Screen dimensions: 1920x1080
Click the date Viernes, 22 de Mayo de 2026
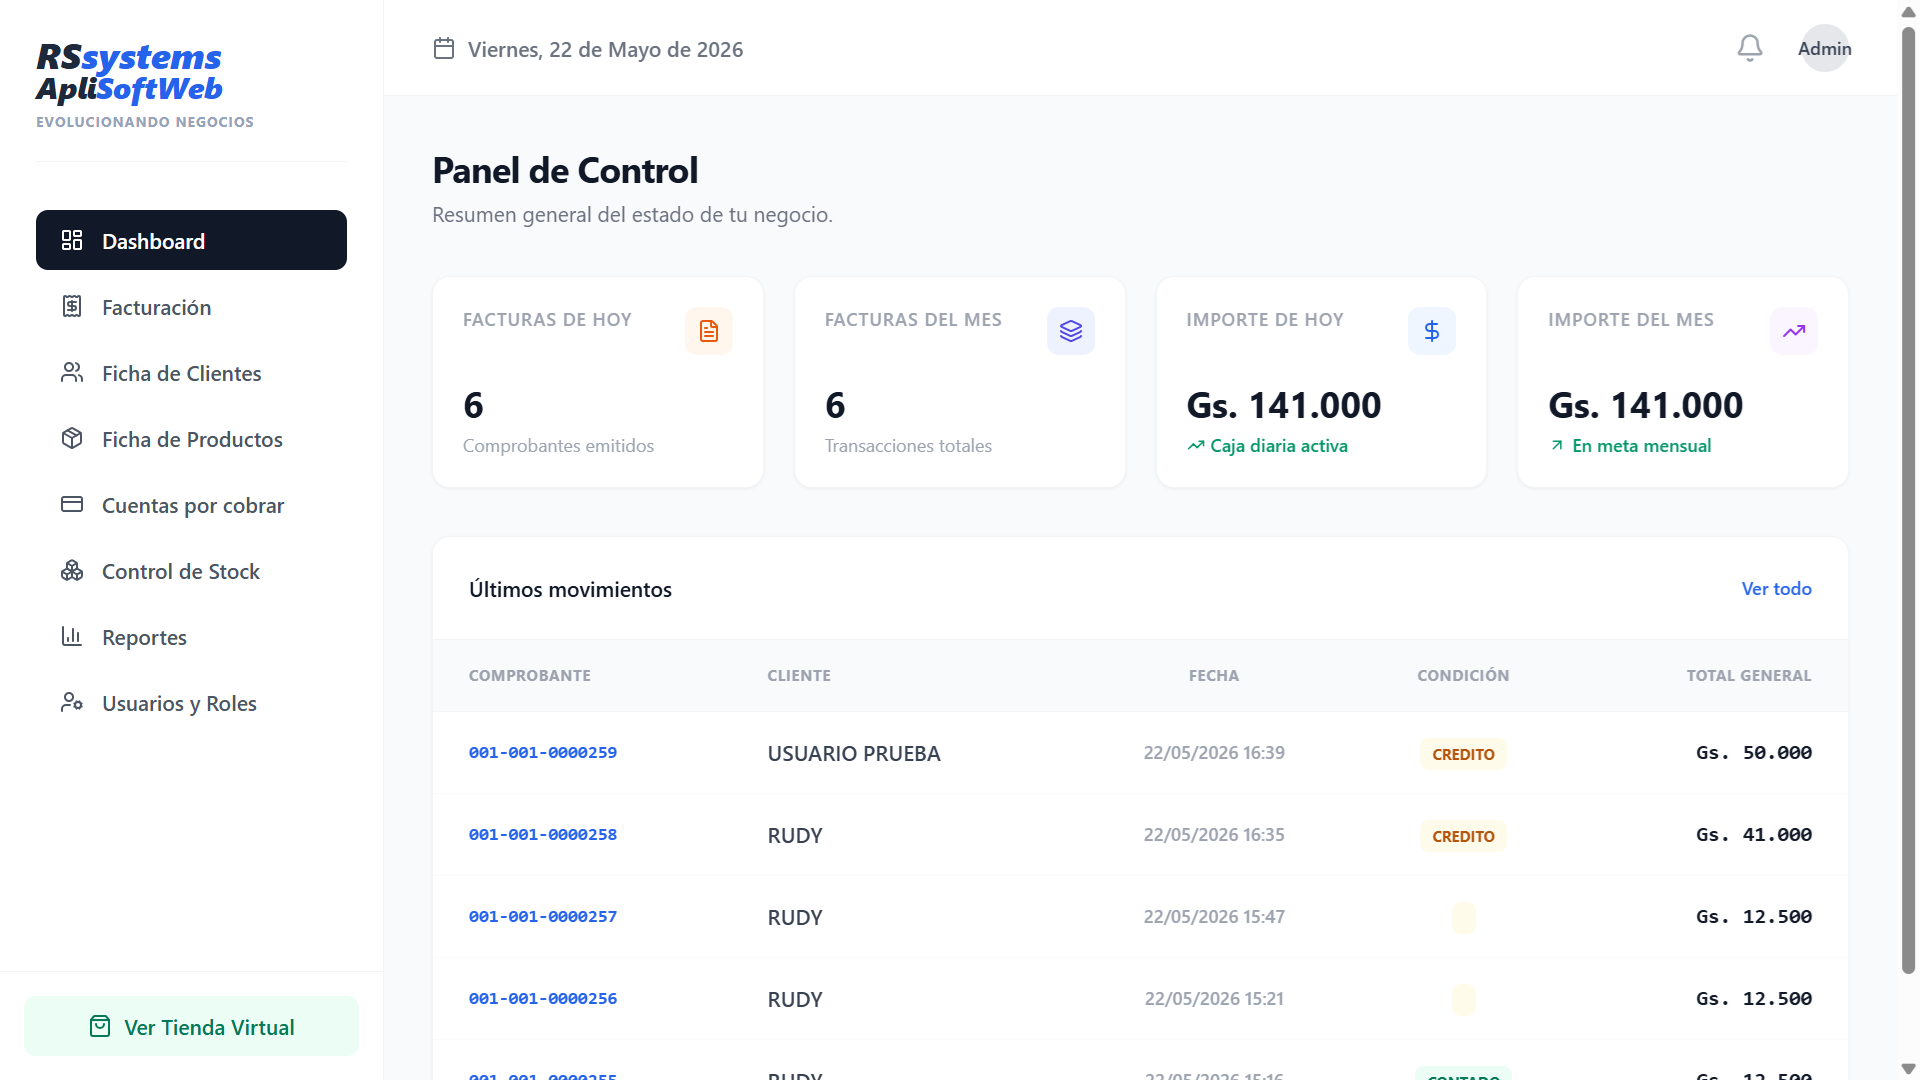(x=605, y=49)
